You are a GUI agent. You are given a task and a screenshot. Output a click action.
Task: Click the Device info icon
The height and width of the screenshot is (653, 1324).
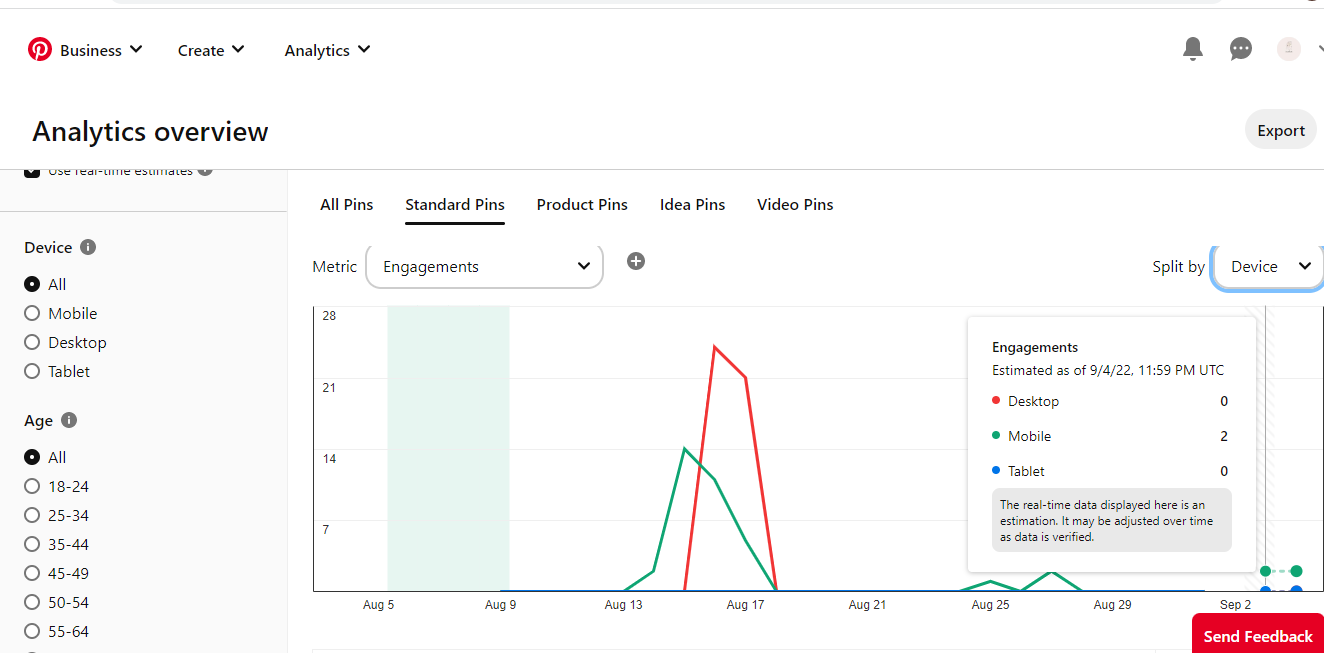(88, 247)
